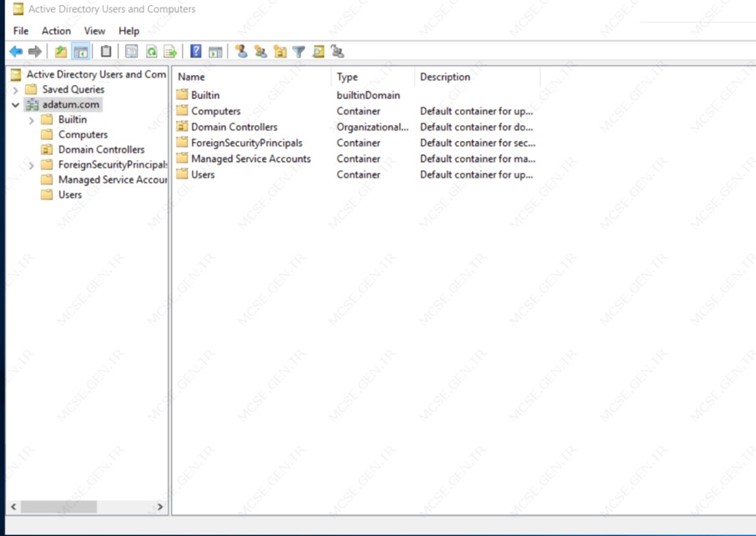Click the blue Help question-mark icon
The height and width of the screenshot is (536, 756).
[196, 51]
